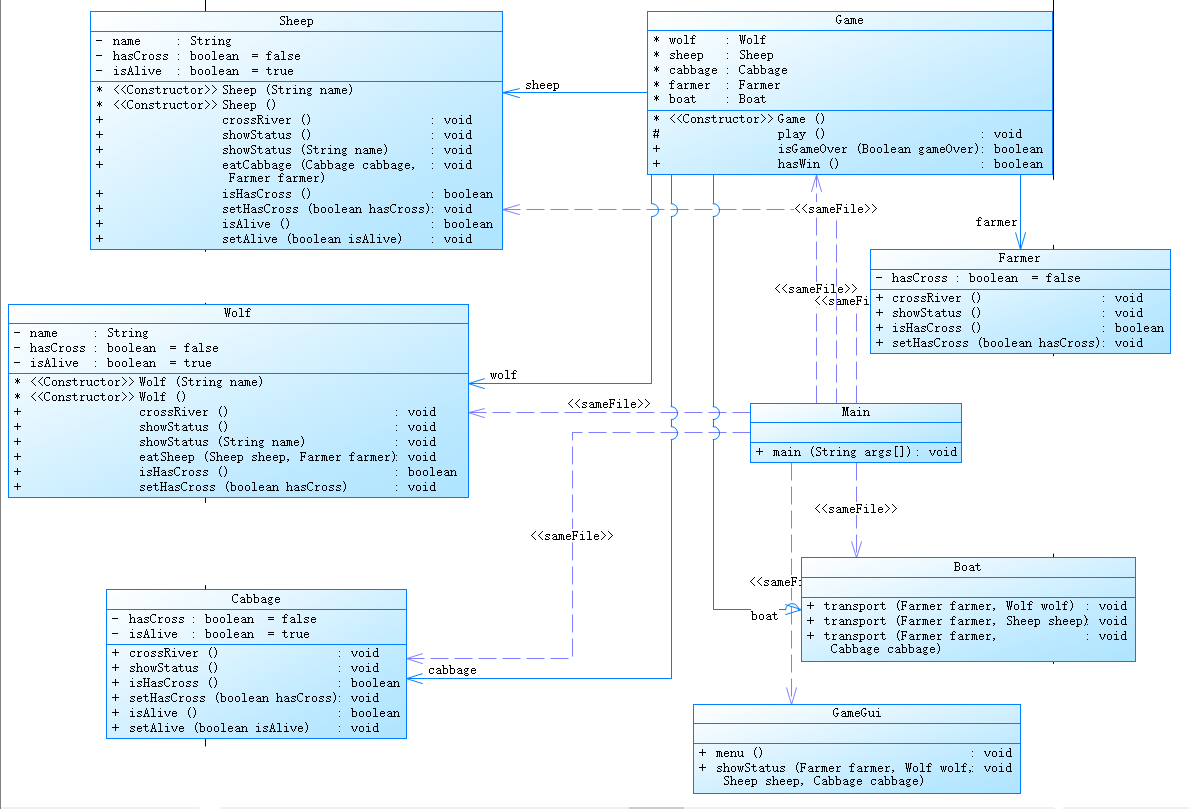Select the hasWin () operation in Game
Image resolution: width=1189 pixels, height=809 pixels.
(848, 164)
